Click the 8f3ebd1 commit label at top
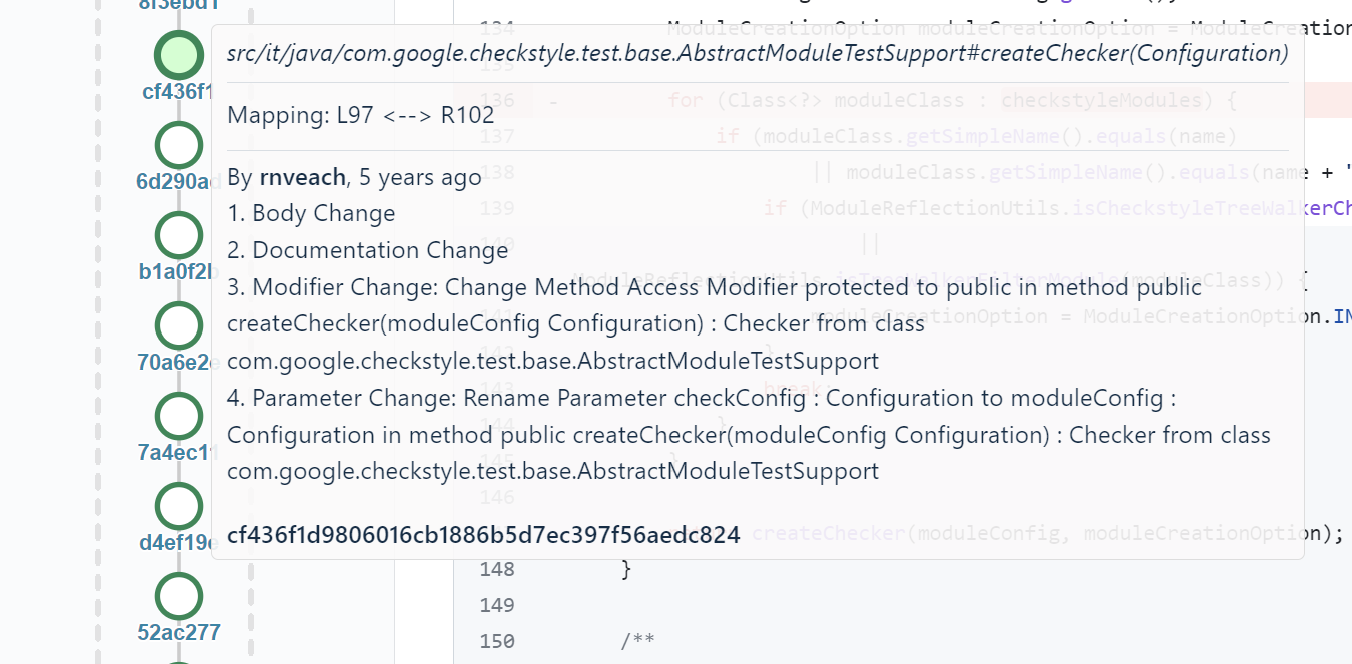 click(x=179, y=5)
